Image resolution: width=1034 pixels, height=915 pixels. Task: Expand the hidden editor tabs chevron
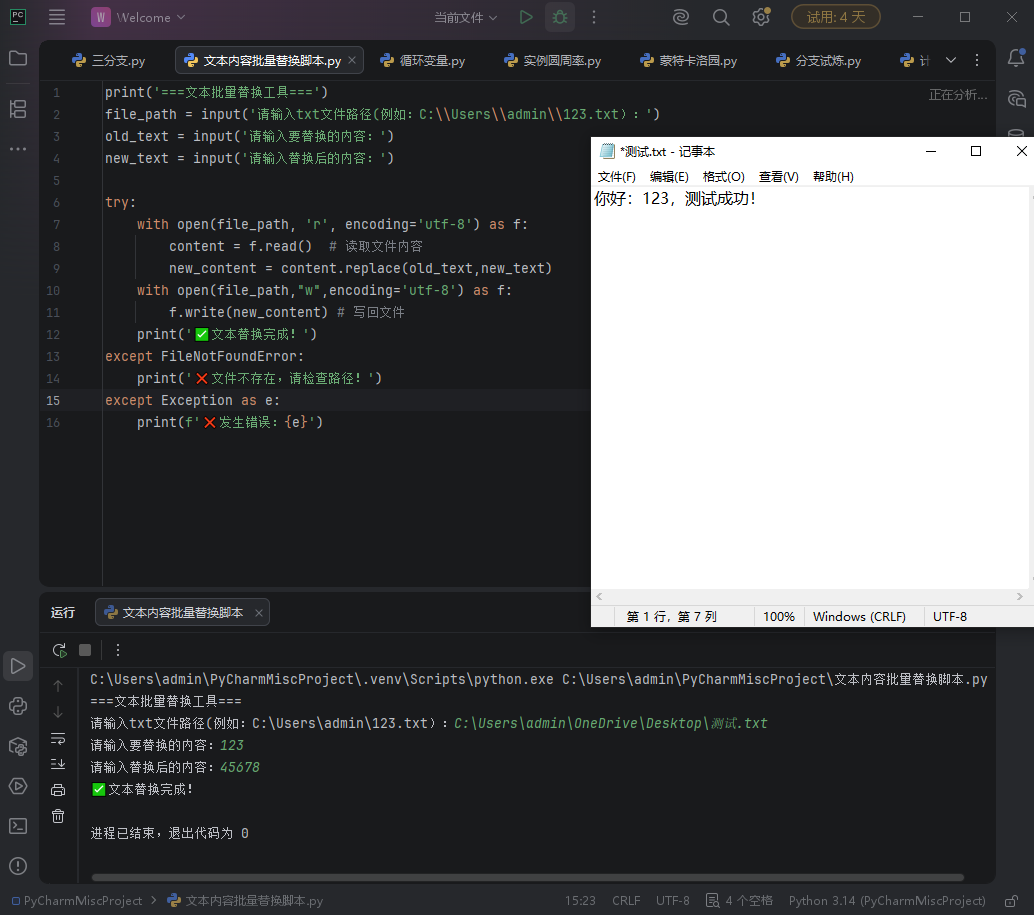(x=950, y=60)
